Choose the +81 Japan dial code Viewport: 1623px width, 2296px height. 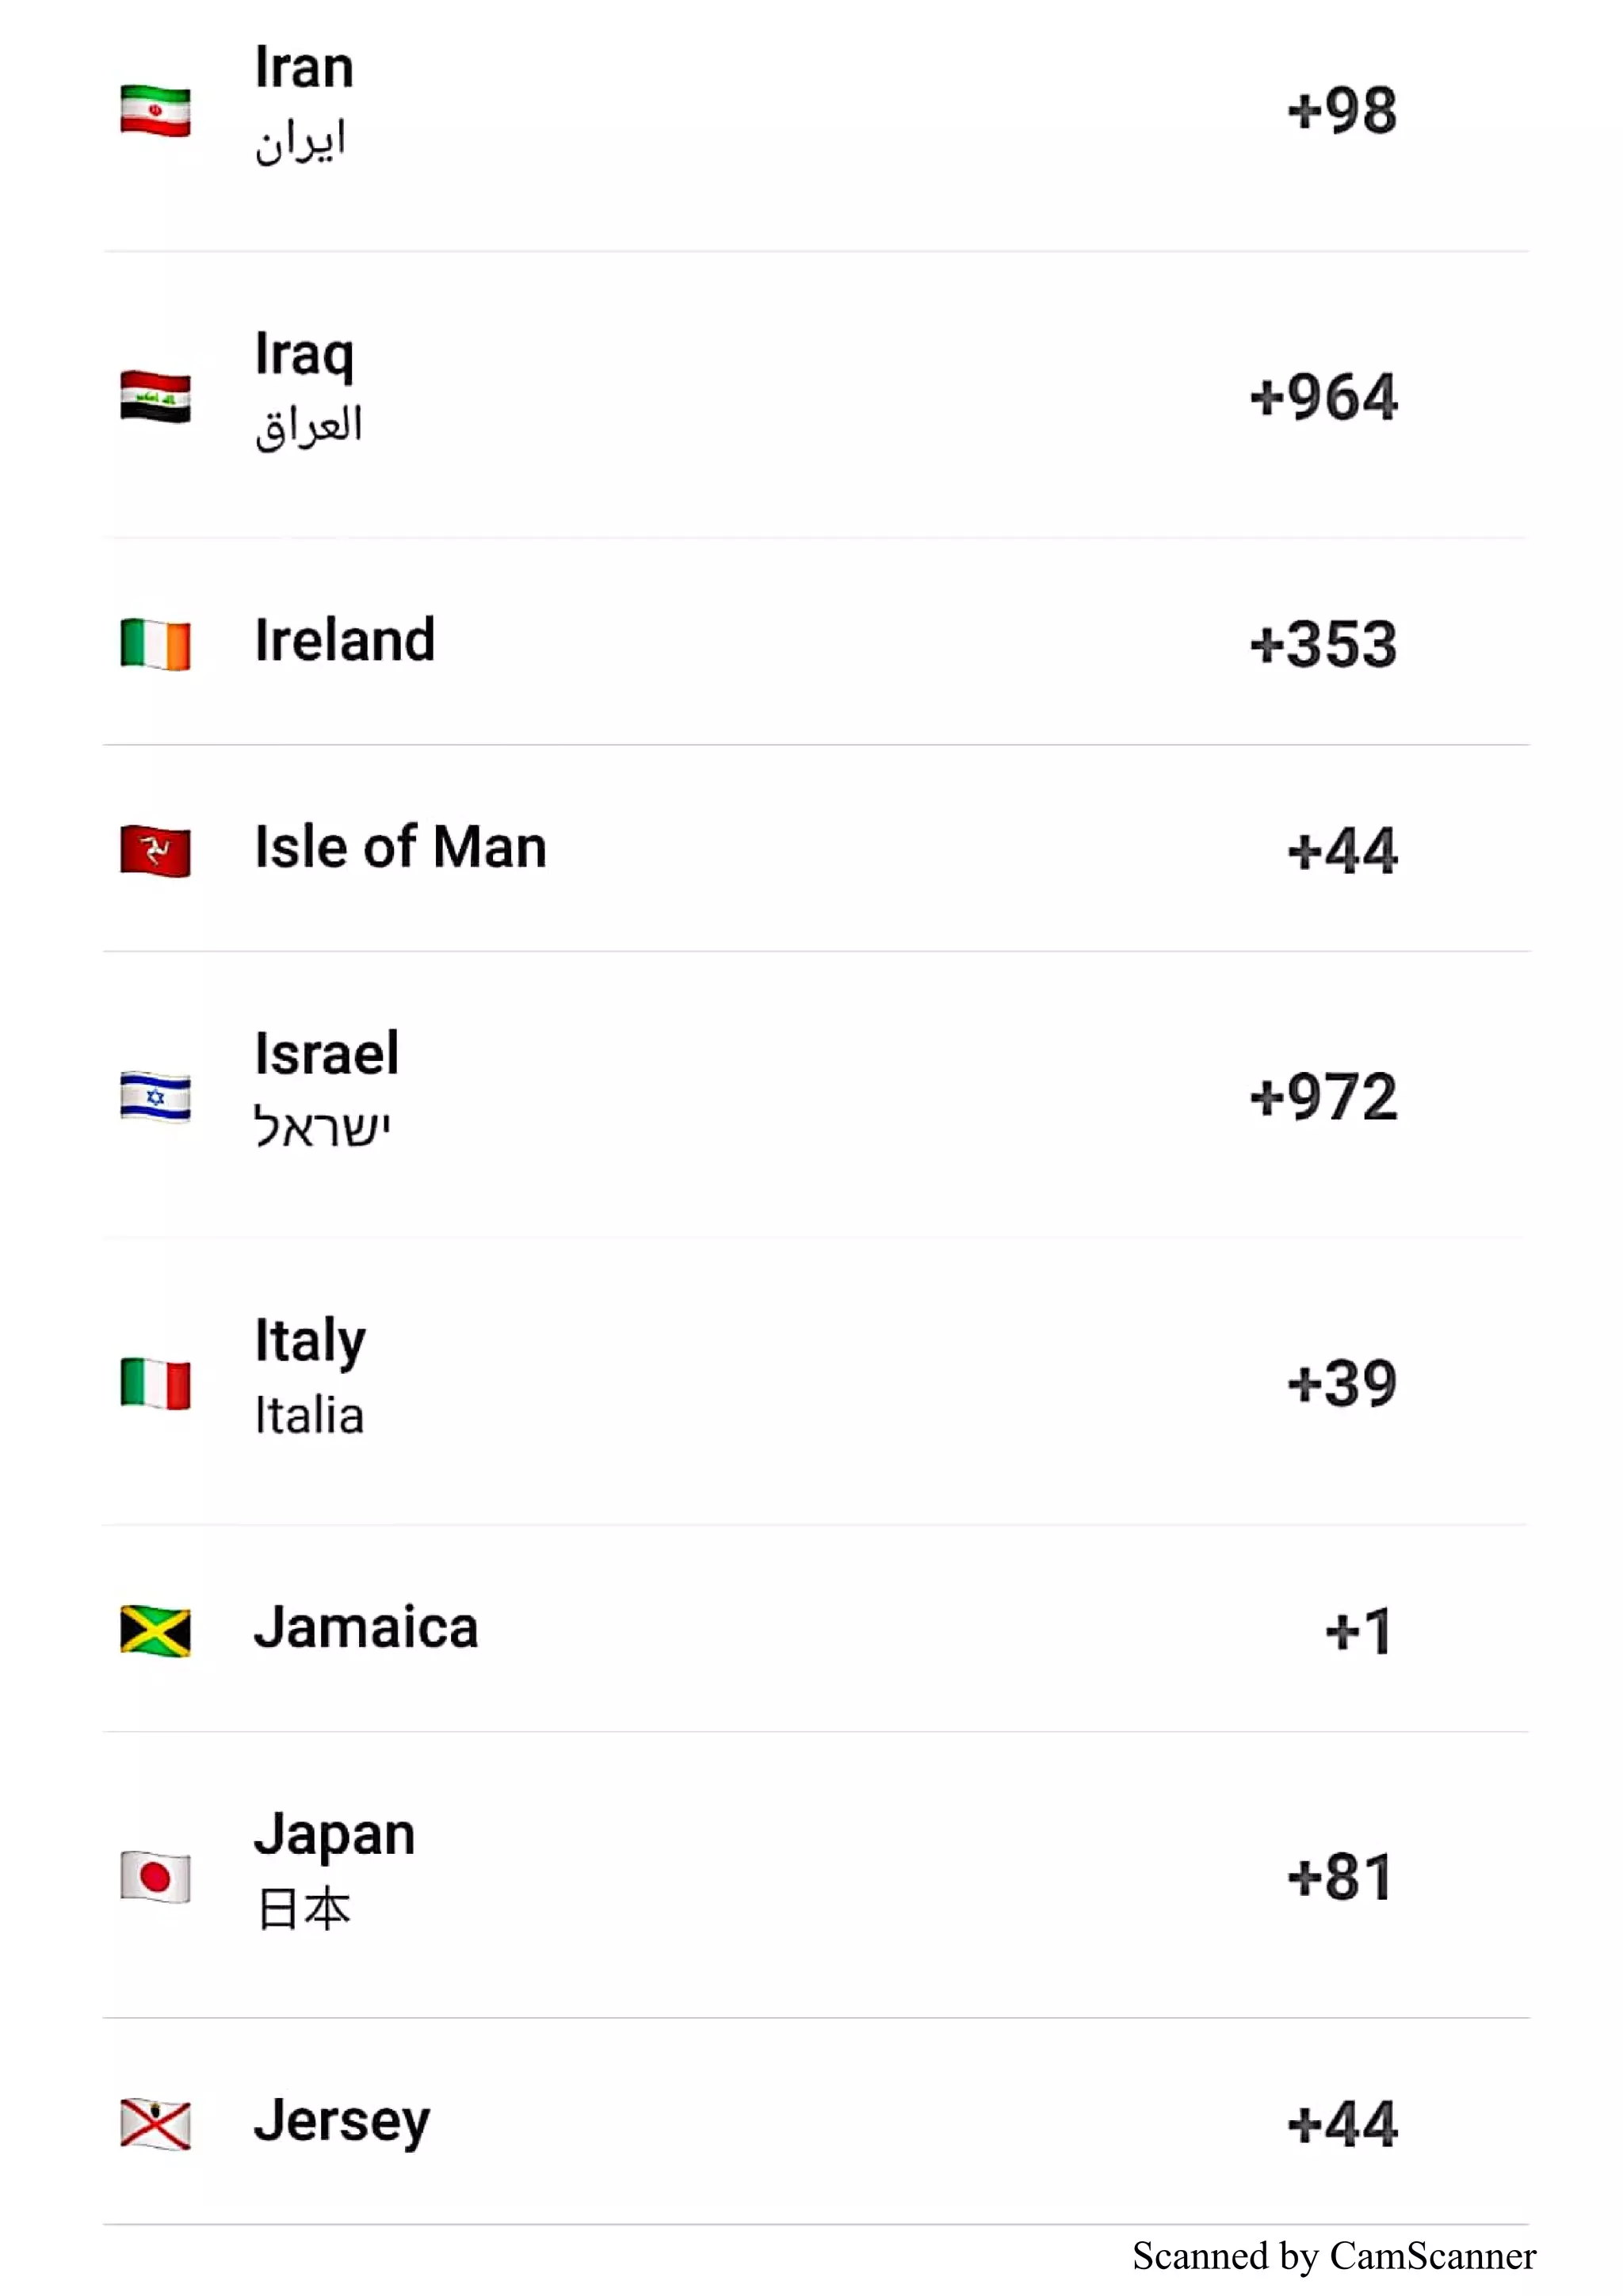pyautogui.click(x=1340, y=1877)
